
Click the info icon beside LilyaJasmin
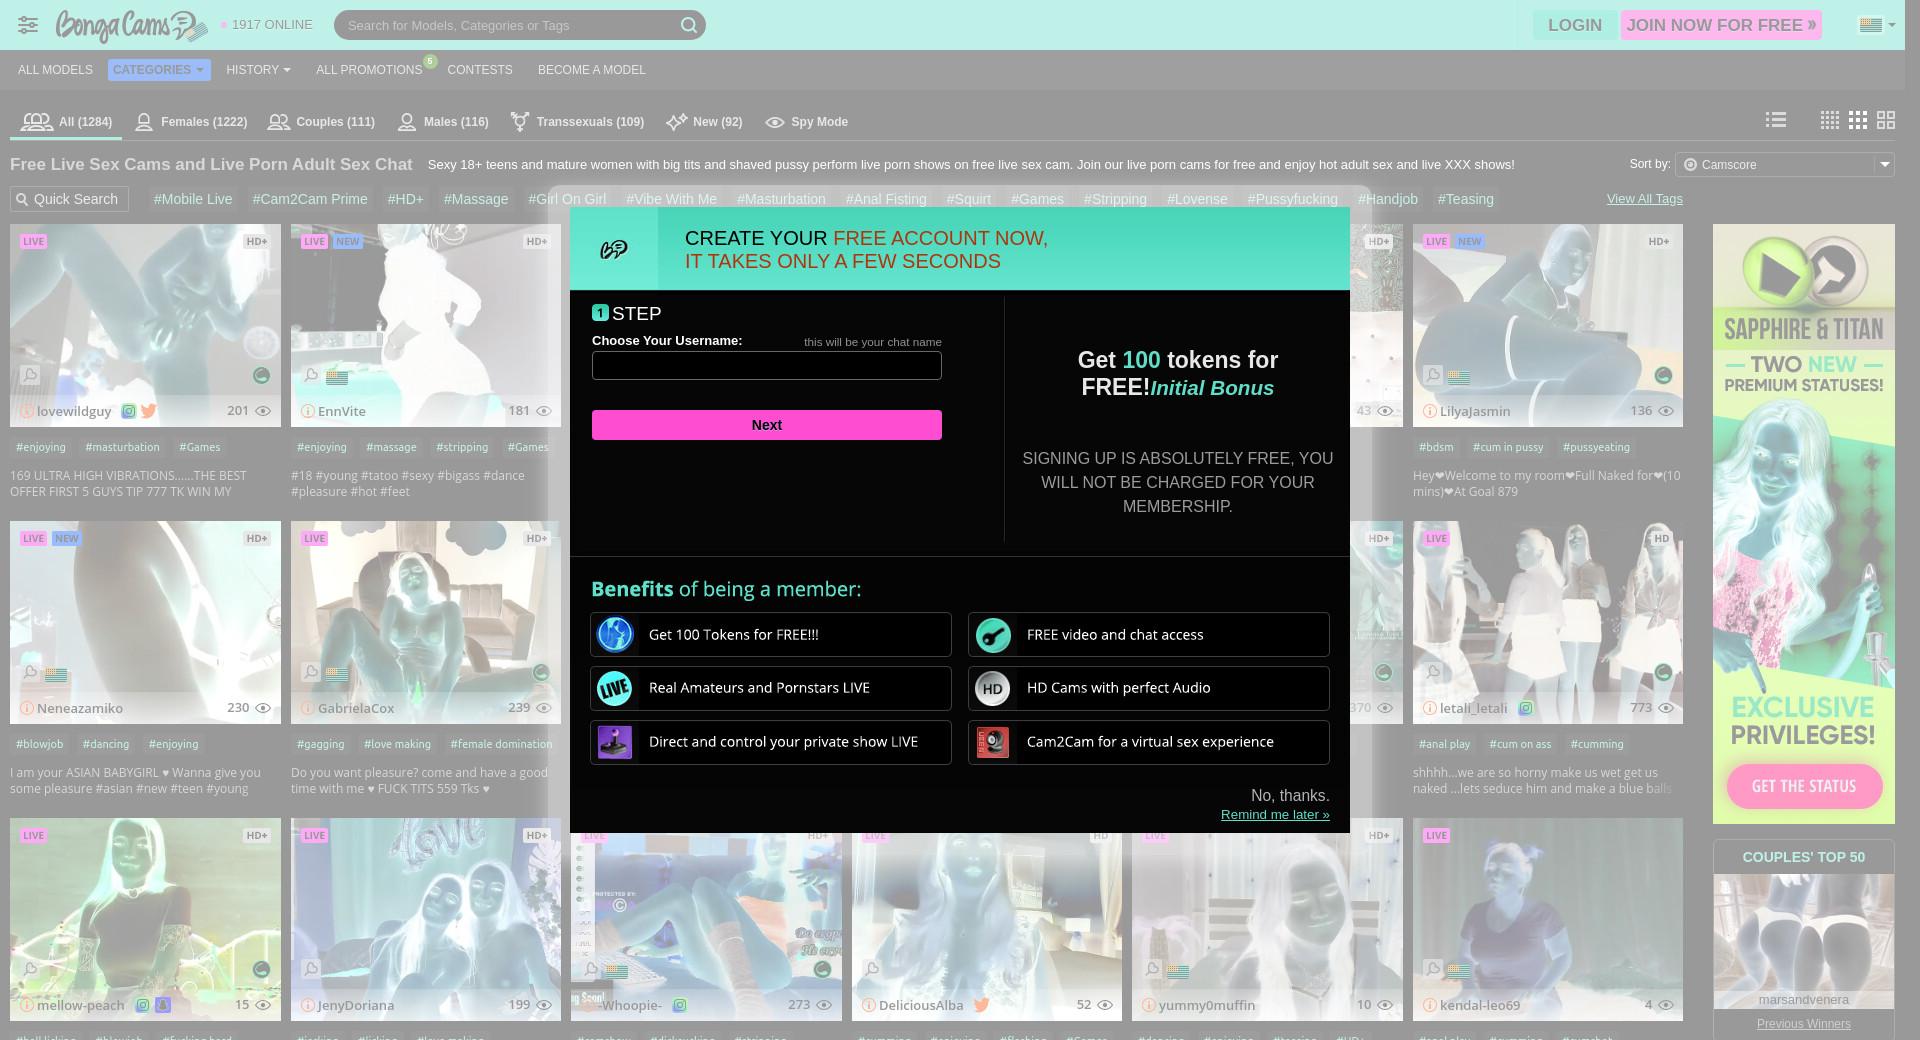point(1430,411)
